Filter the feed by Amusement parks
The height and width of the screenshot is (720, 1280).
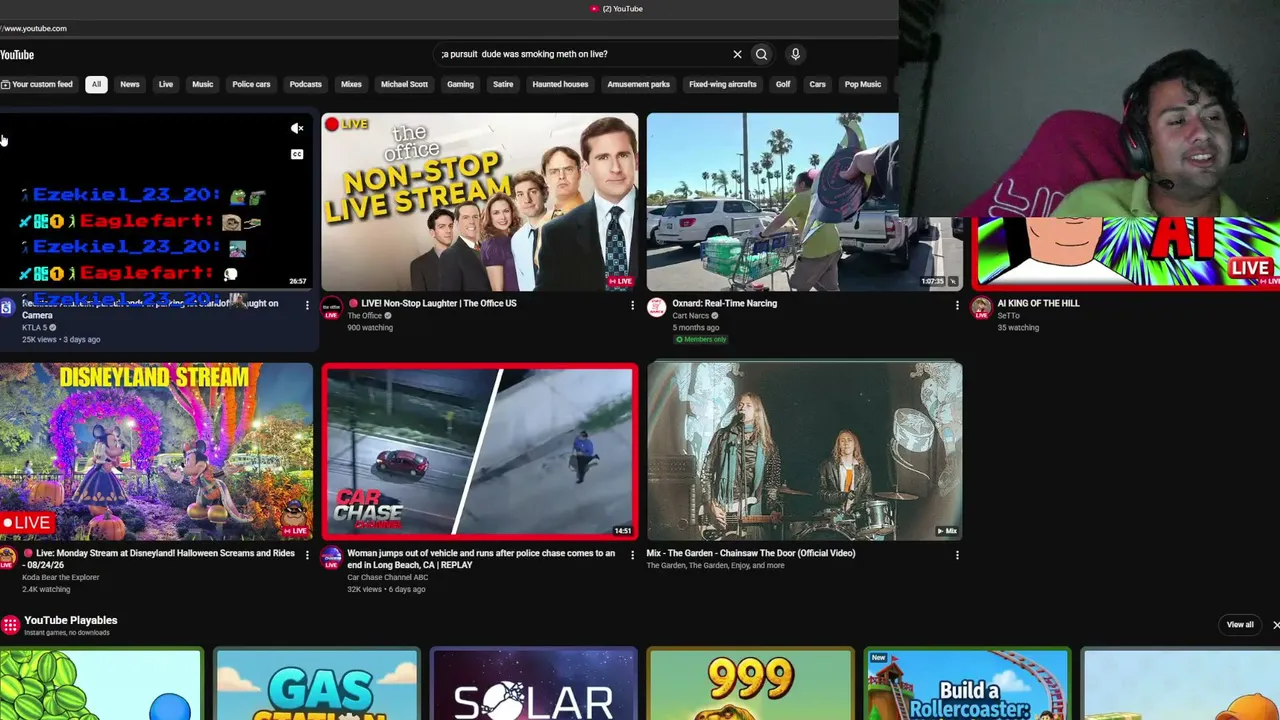click(x=638, y=84)
